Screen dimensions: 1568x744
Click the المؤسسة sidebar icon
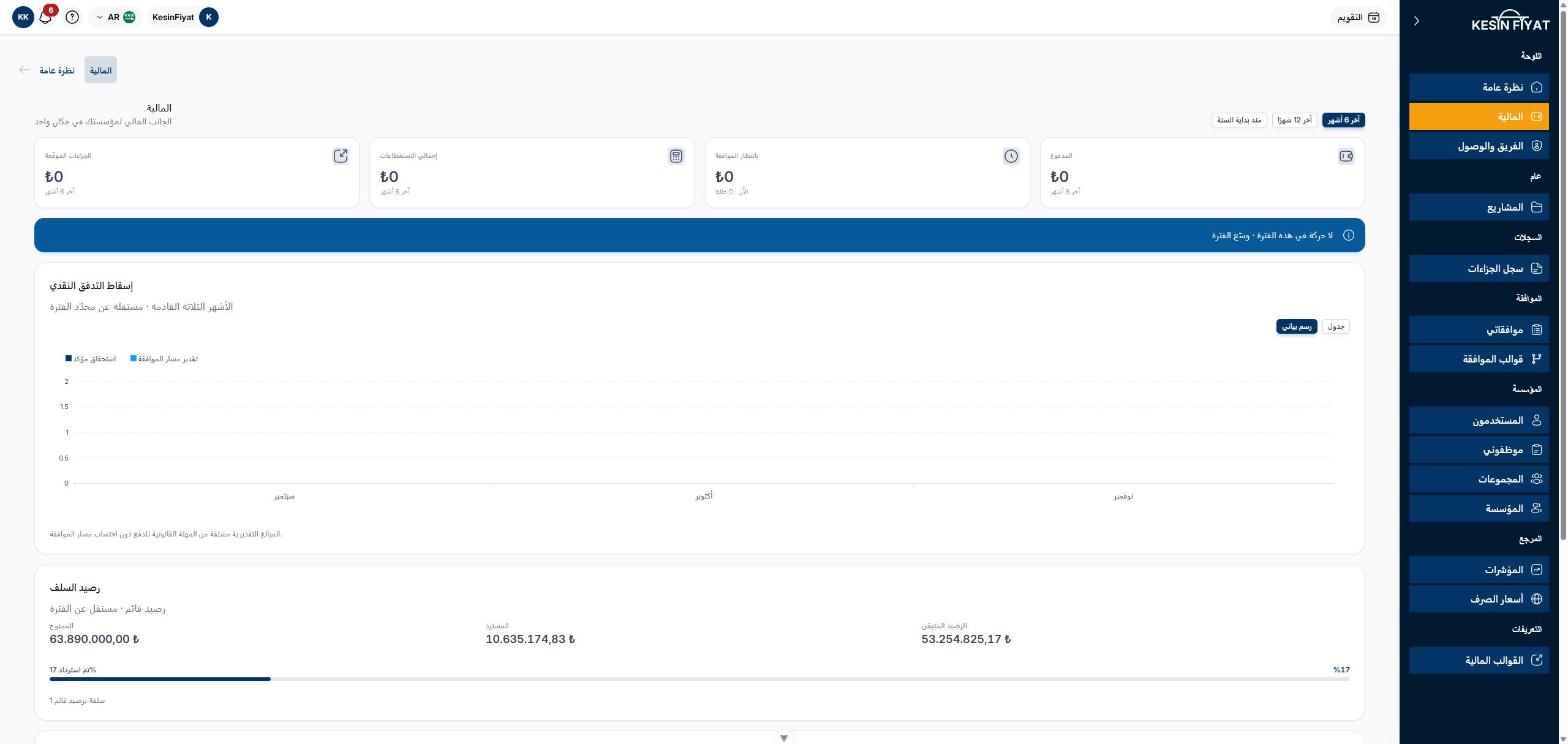[x=1537, y=508]
